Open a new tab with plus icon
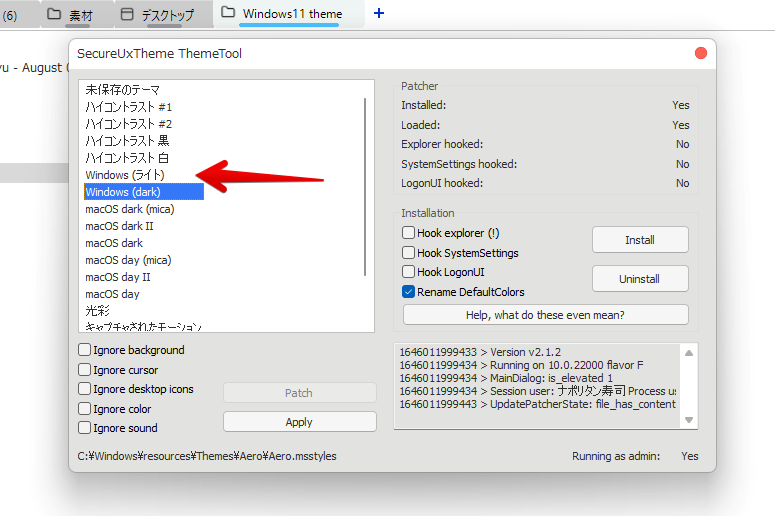This screenshot has height=516, width=775. click(x=379, y=13)
